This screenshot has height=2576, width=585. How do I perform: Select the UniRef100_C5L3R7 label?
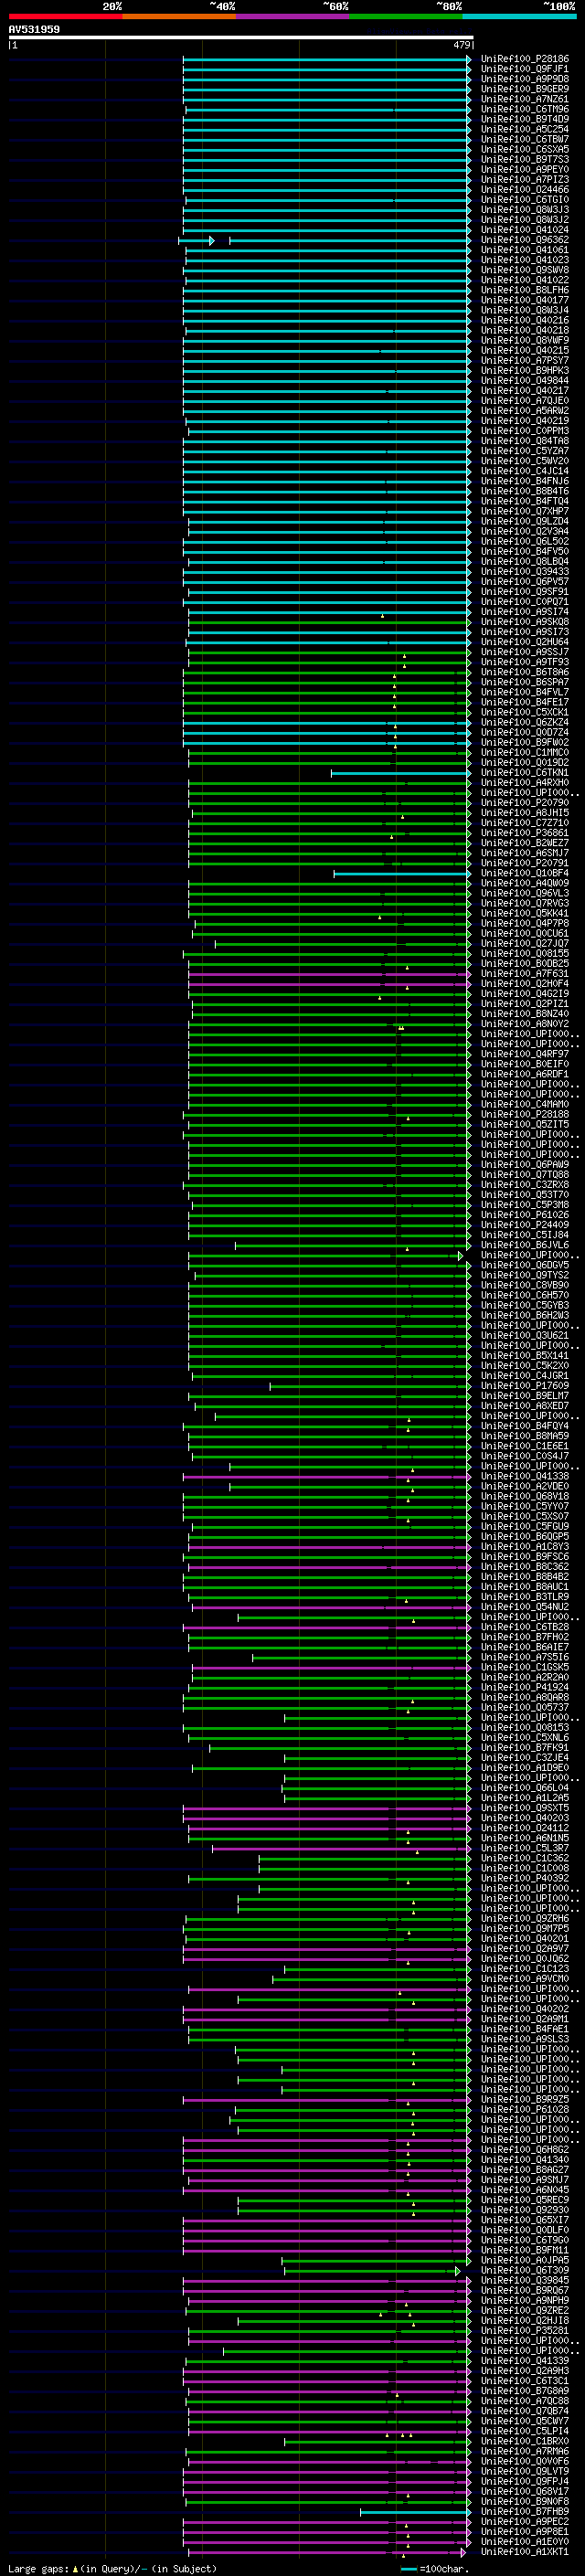point(524,1848)
